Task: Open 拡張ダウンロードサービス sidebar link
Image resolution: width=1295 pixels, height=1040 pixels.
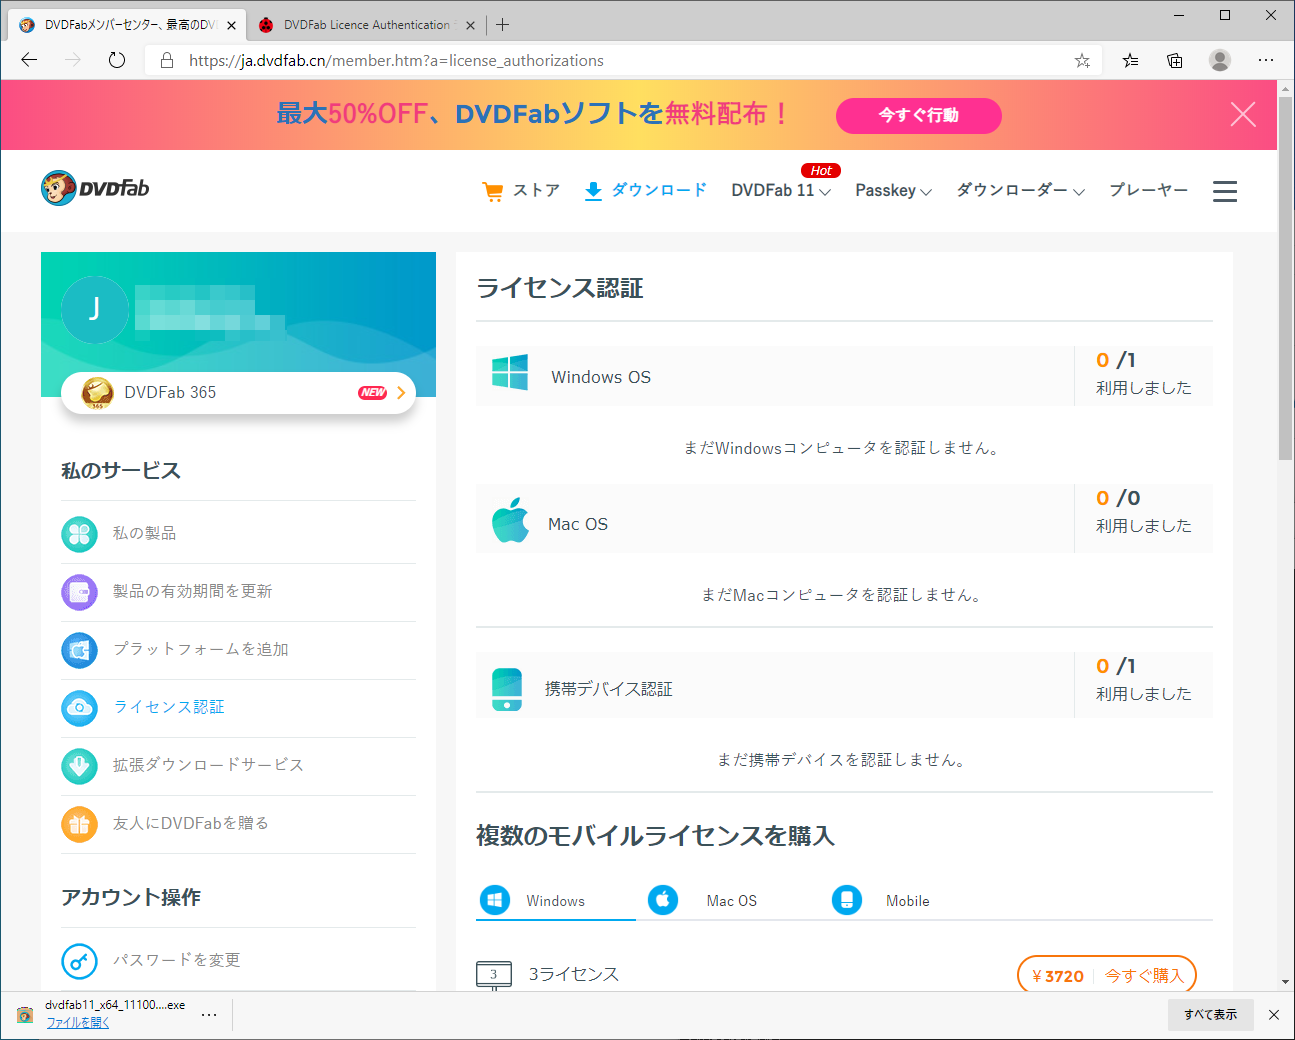Action: coord(208,766)
